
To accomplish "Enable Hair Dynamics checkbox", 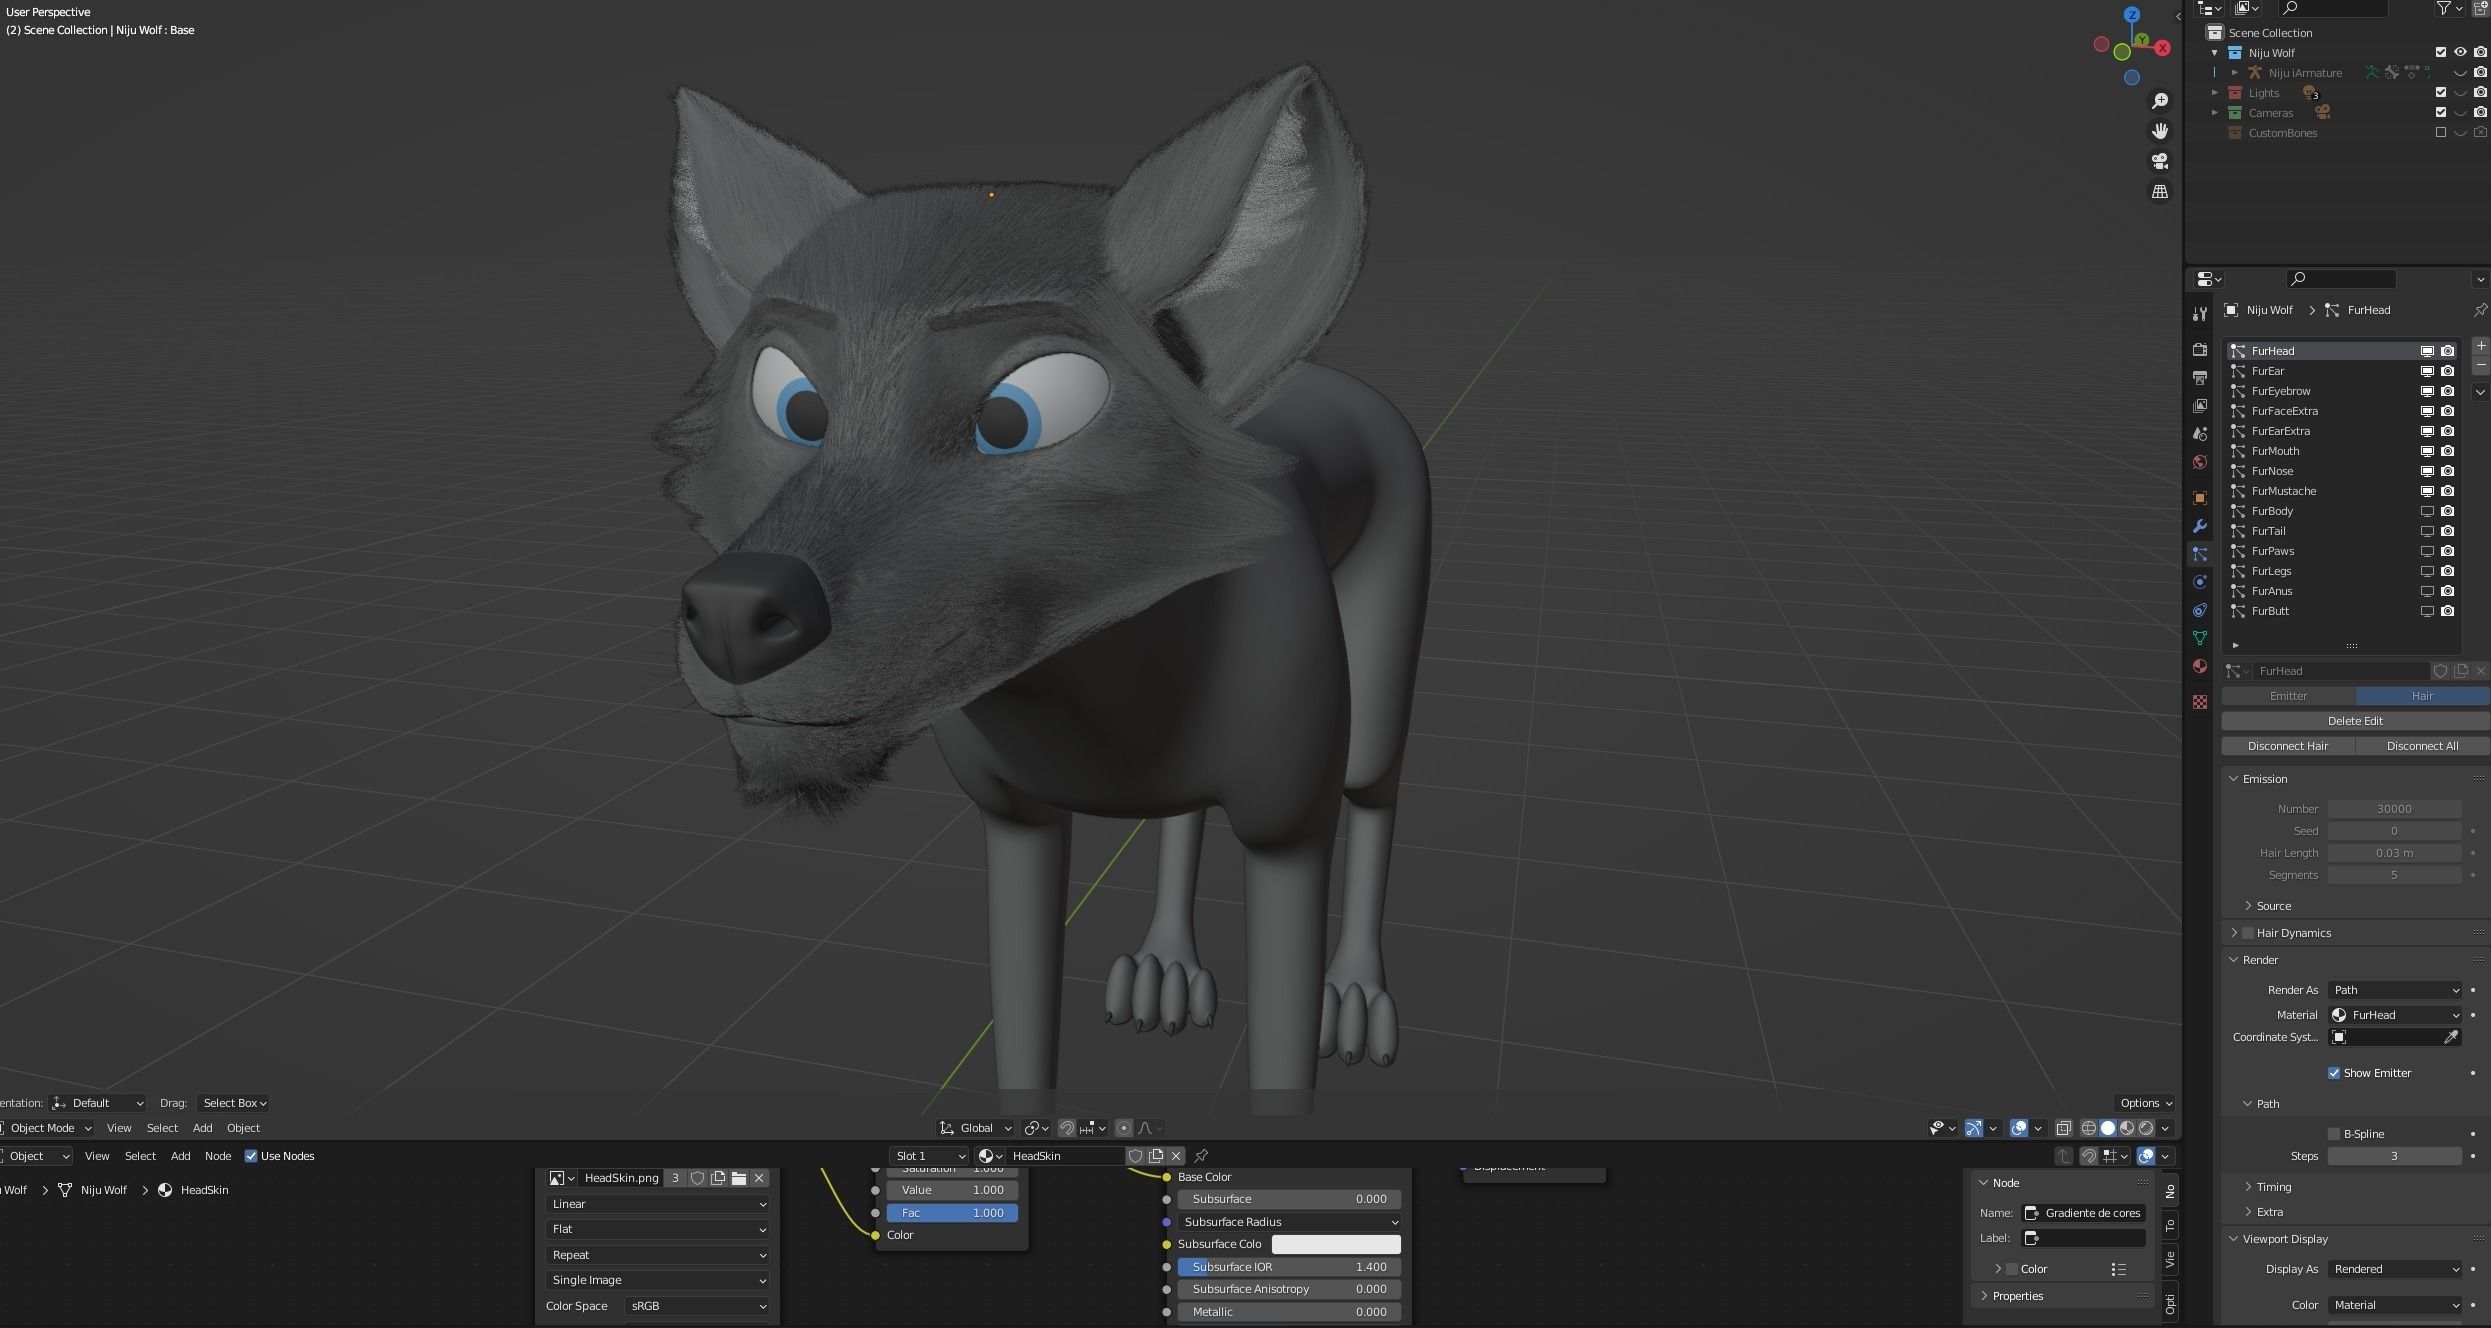I will pos(2248,933).
